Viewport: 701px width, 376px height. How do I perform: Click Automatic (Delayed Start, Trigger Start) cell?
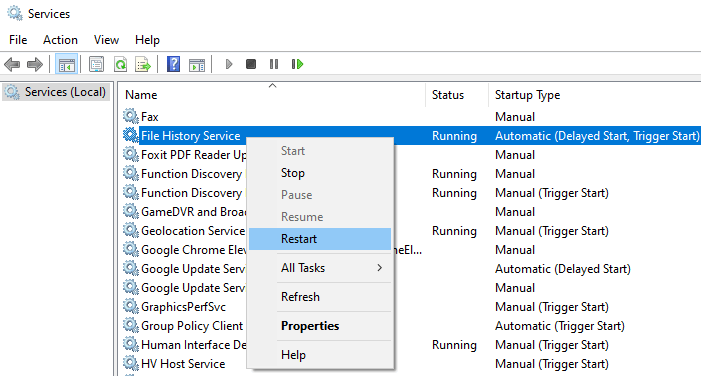point(597,136)
